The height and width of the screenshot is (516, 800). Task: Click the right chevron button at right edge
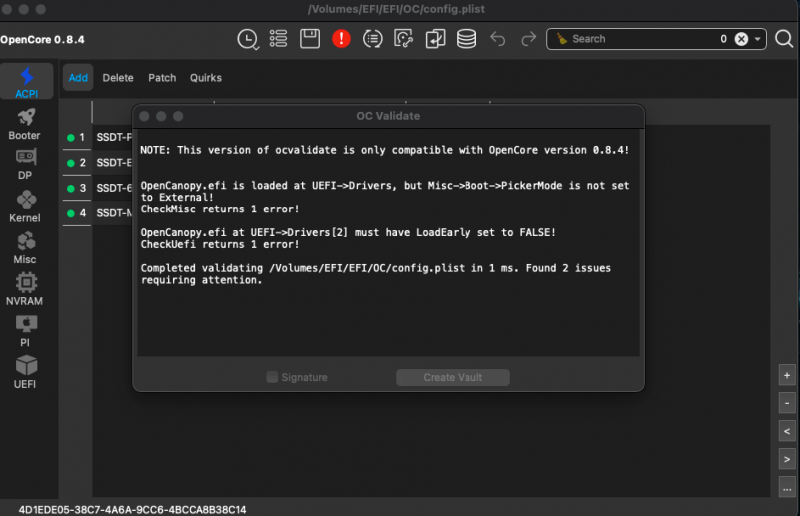coord(787,459)
